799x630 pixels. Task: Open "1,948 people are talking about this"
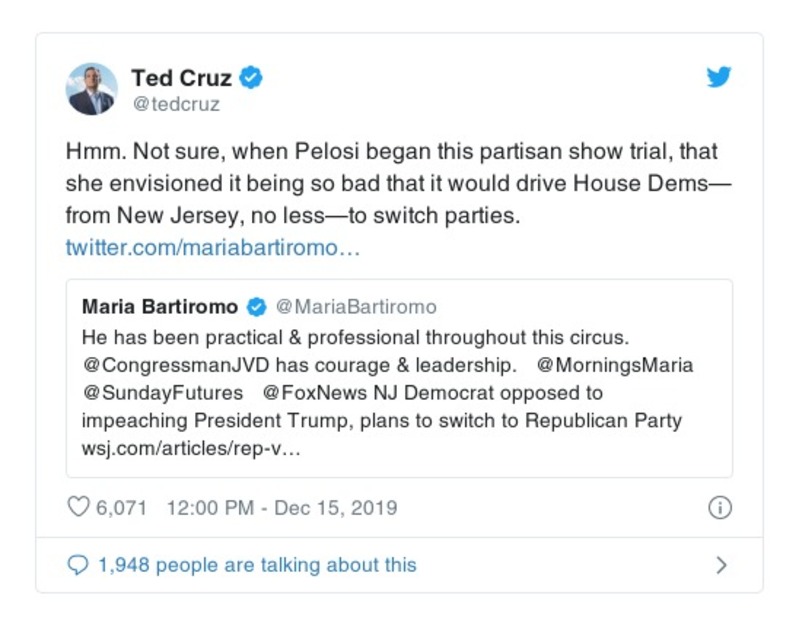[257, 565]
